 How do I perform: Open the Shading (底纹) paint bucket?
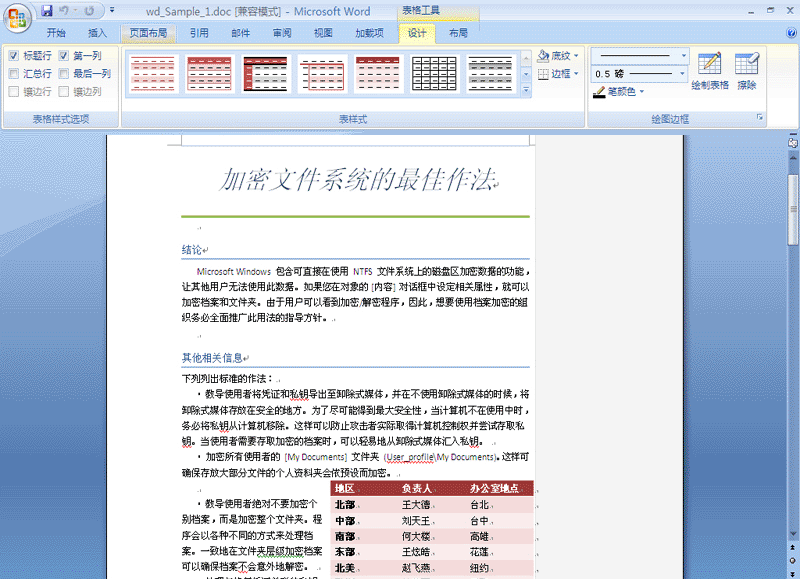(545, 56)
